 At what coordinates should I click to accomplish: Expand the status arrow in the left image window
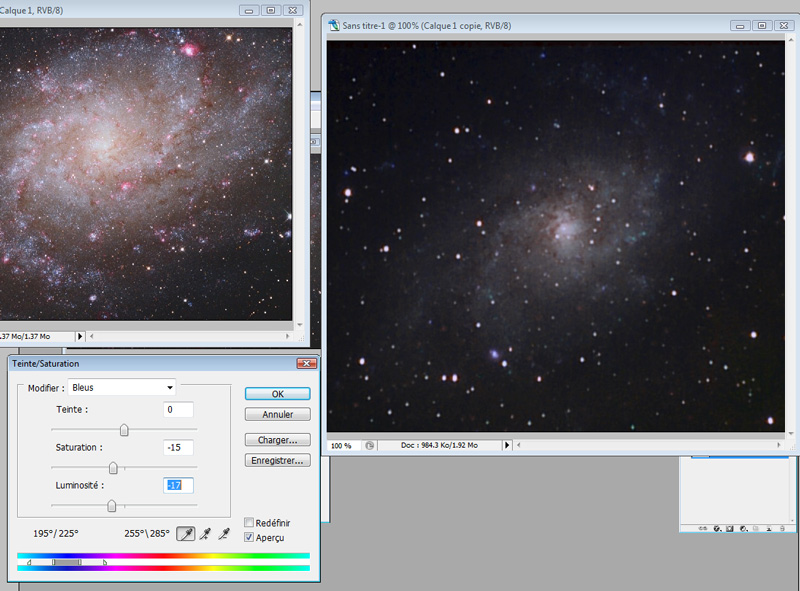pyautogui.click(x=81, y=337)
